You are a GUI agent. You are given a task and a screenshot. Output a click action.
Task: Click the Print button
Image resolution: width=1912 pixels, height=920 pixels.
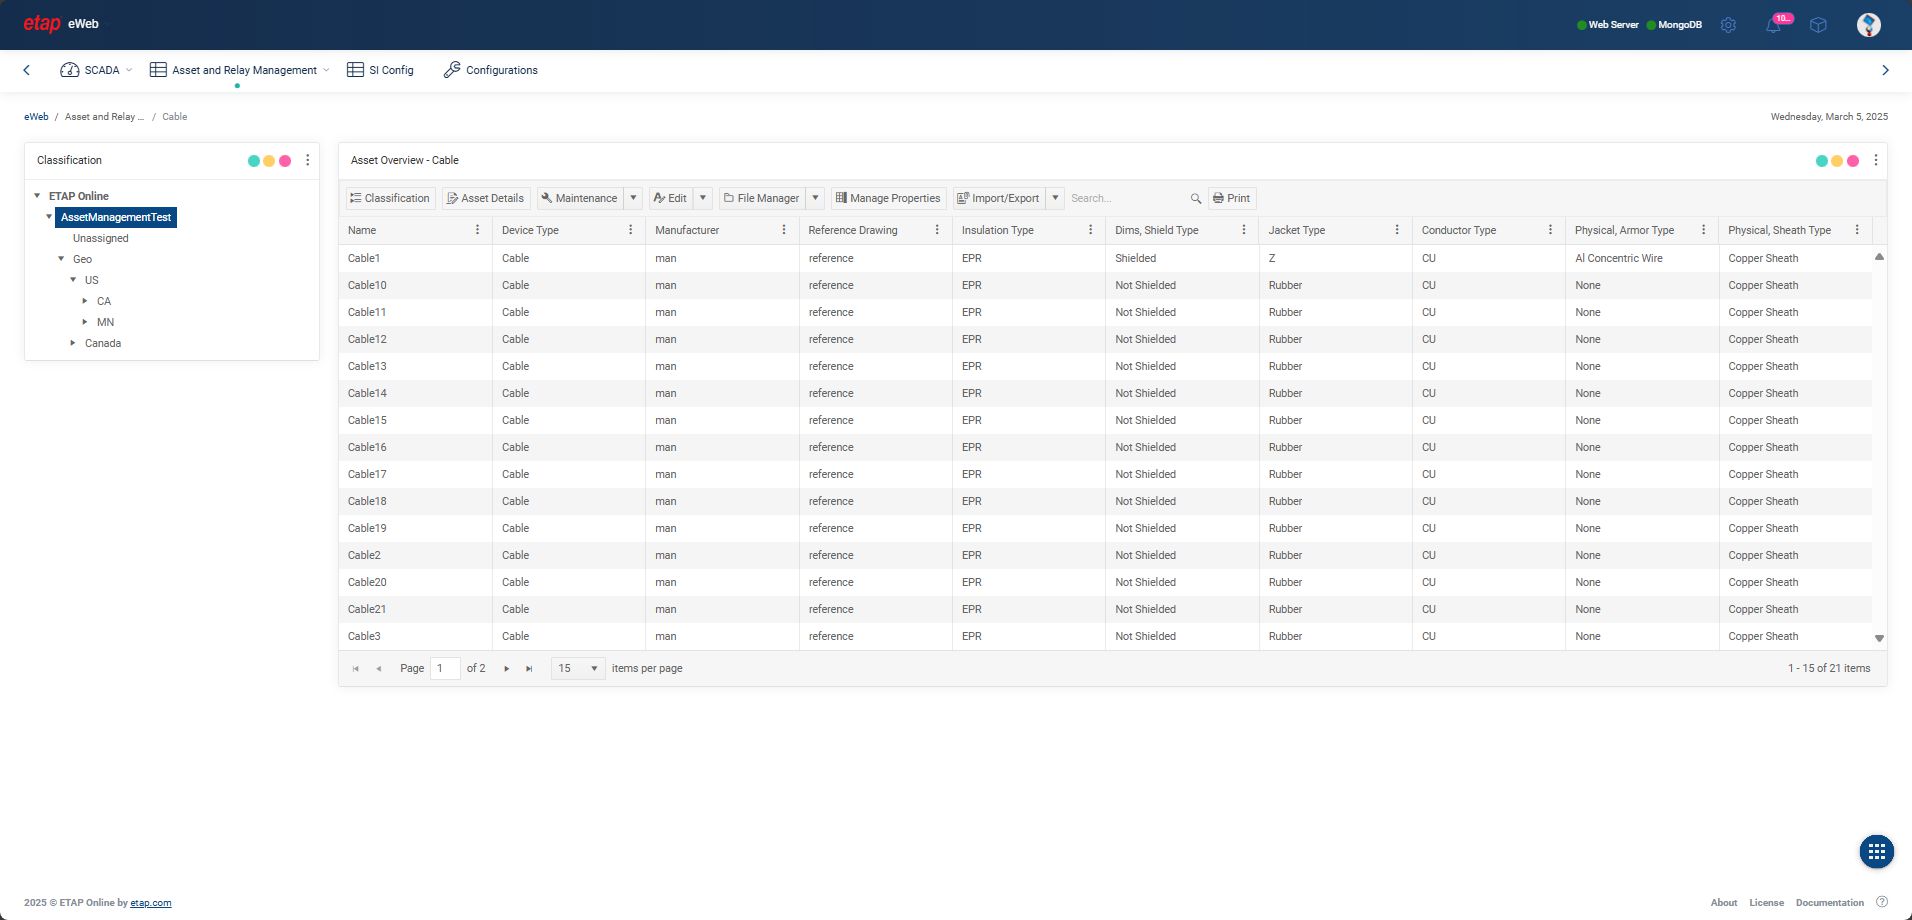point(1231,198)
